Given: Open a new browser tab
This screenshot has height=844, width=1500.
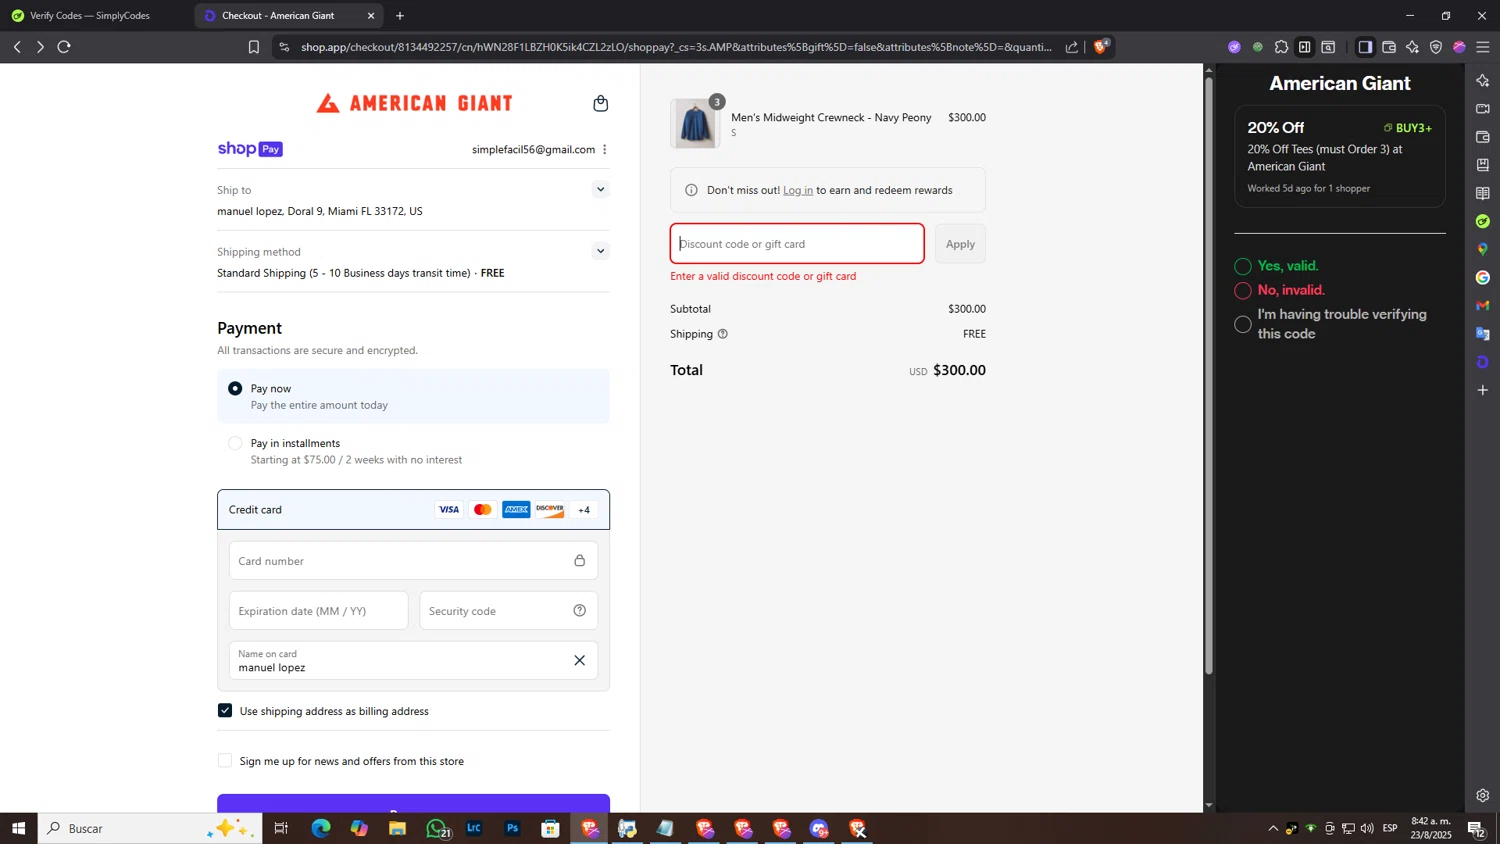Looking at the screenshot, I should click(x=400, y=16).
